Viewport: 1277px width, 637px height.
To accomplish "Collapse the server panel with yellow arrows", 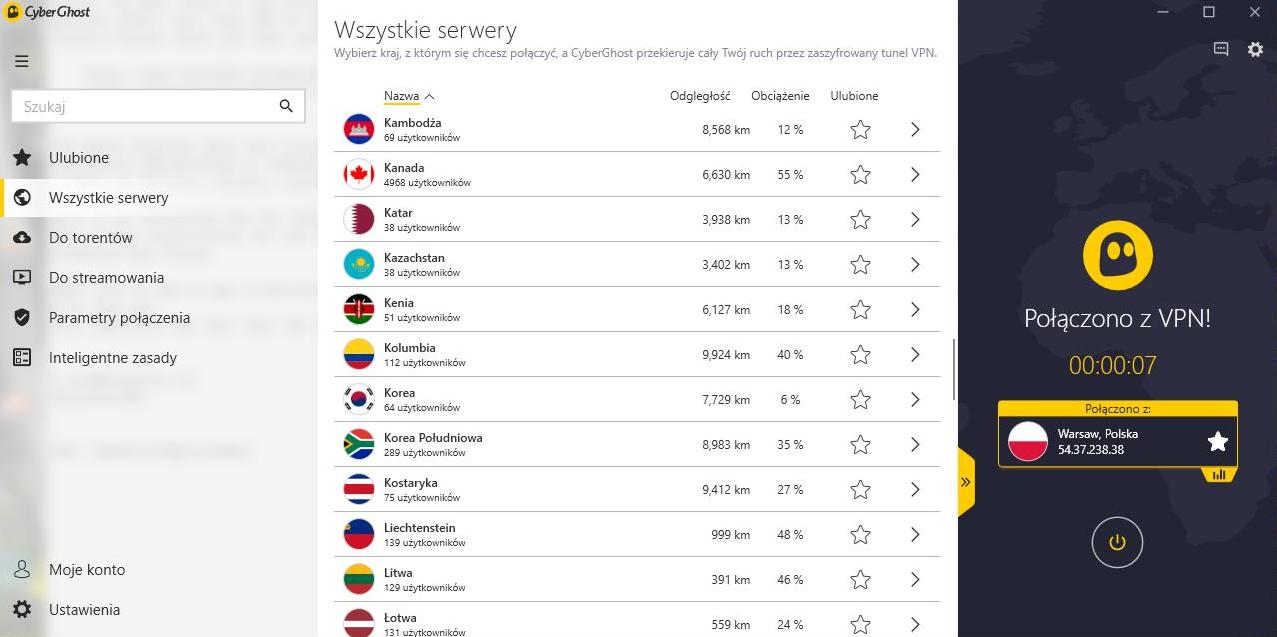I will [x=966, y=482].
